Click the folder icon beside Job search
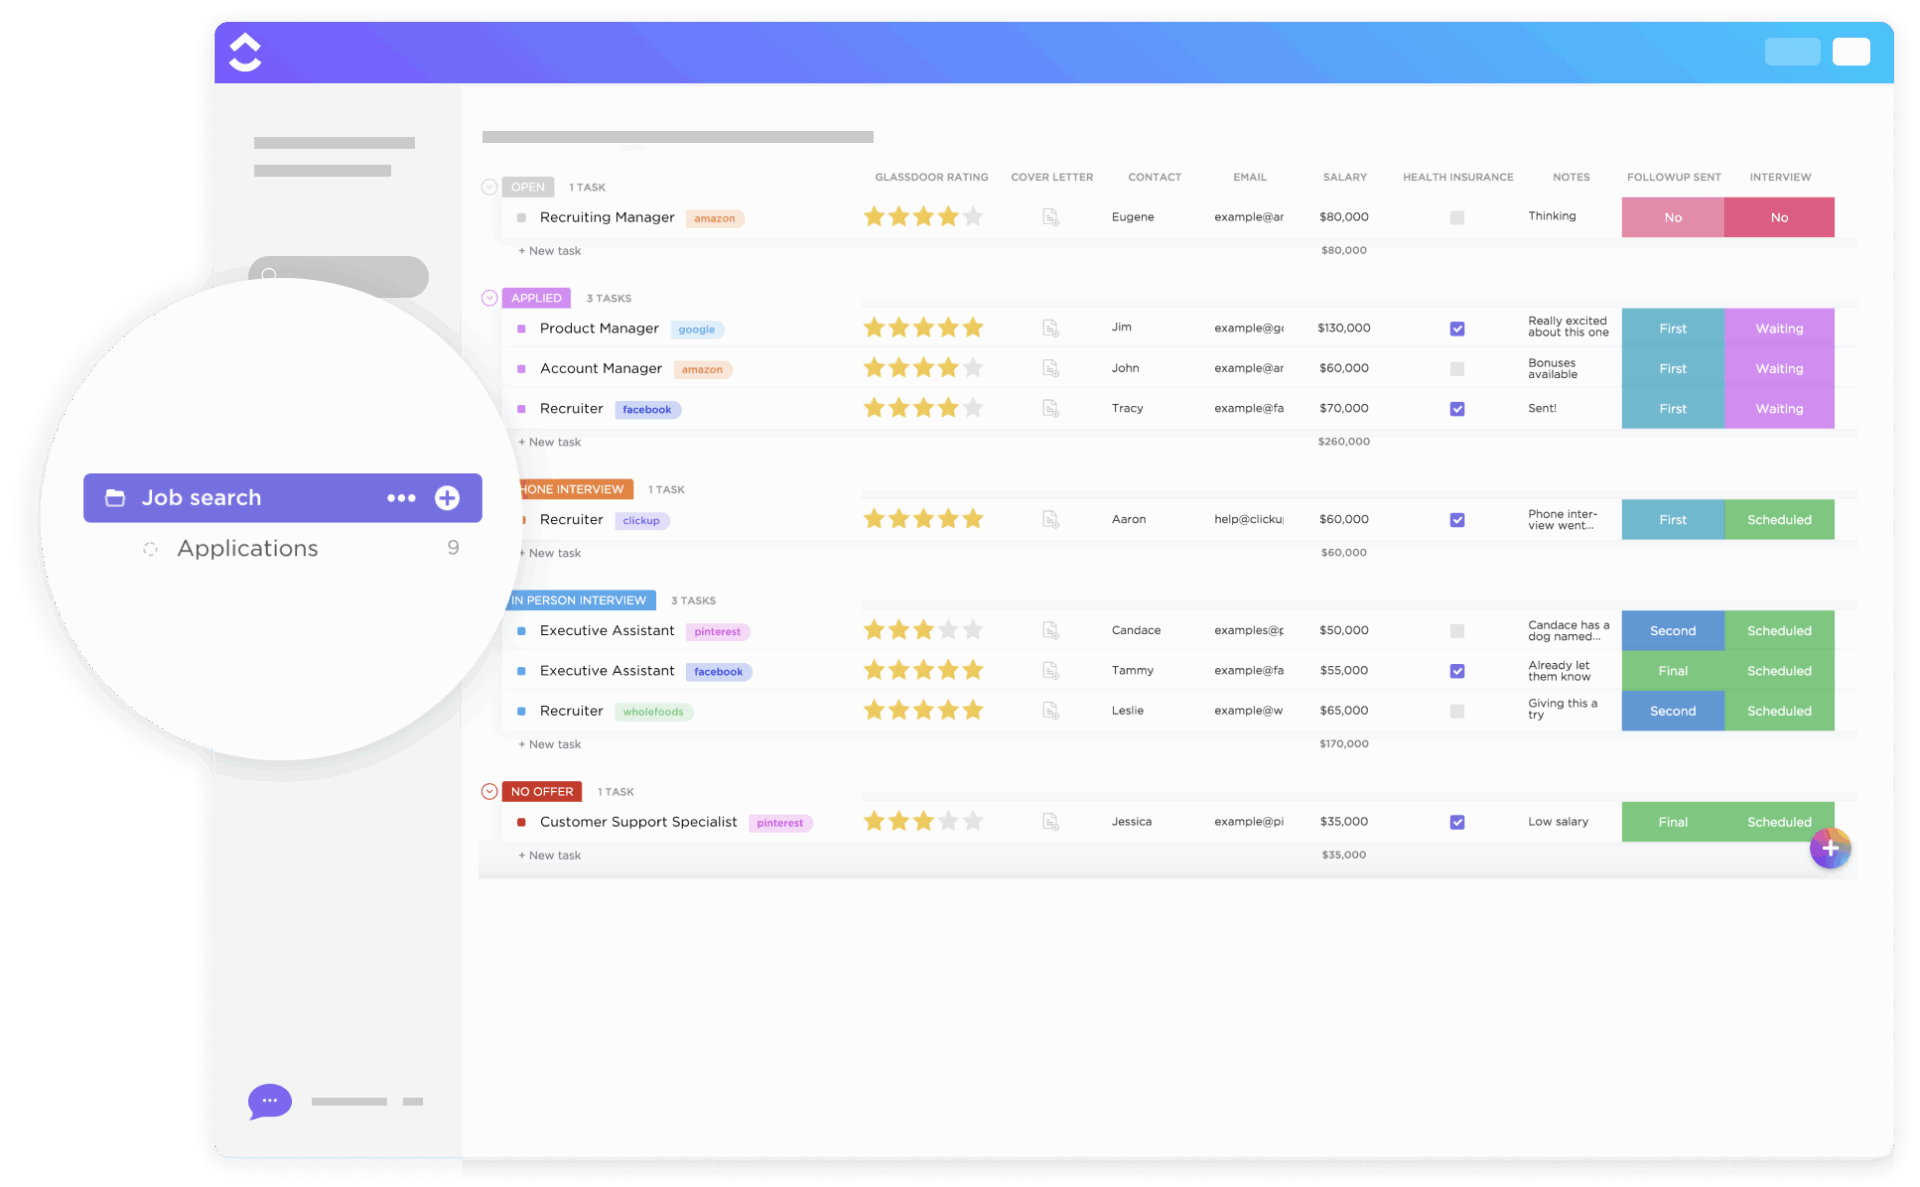The image size is (1920, 1187). click(x=114, y=497)
